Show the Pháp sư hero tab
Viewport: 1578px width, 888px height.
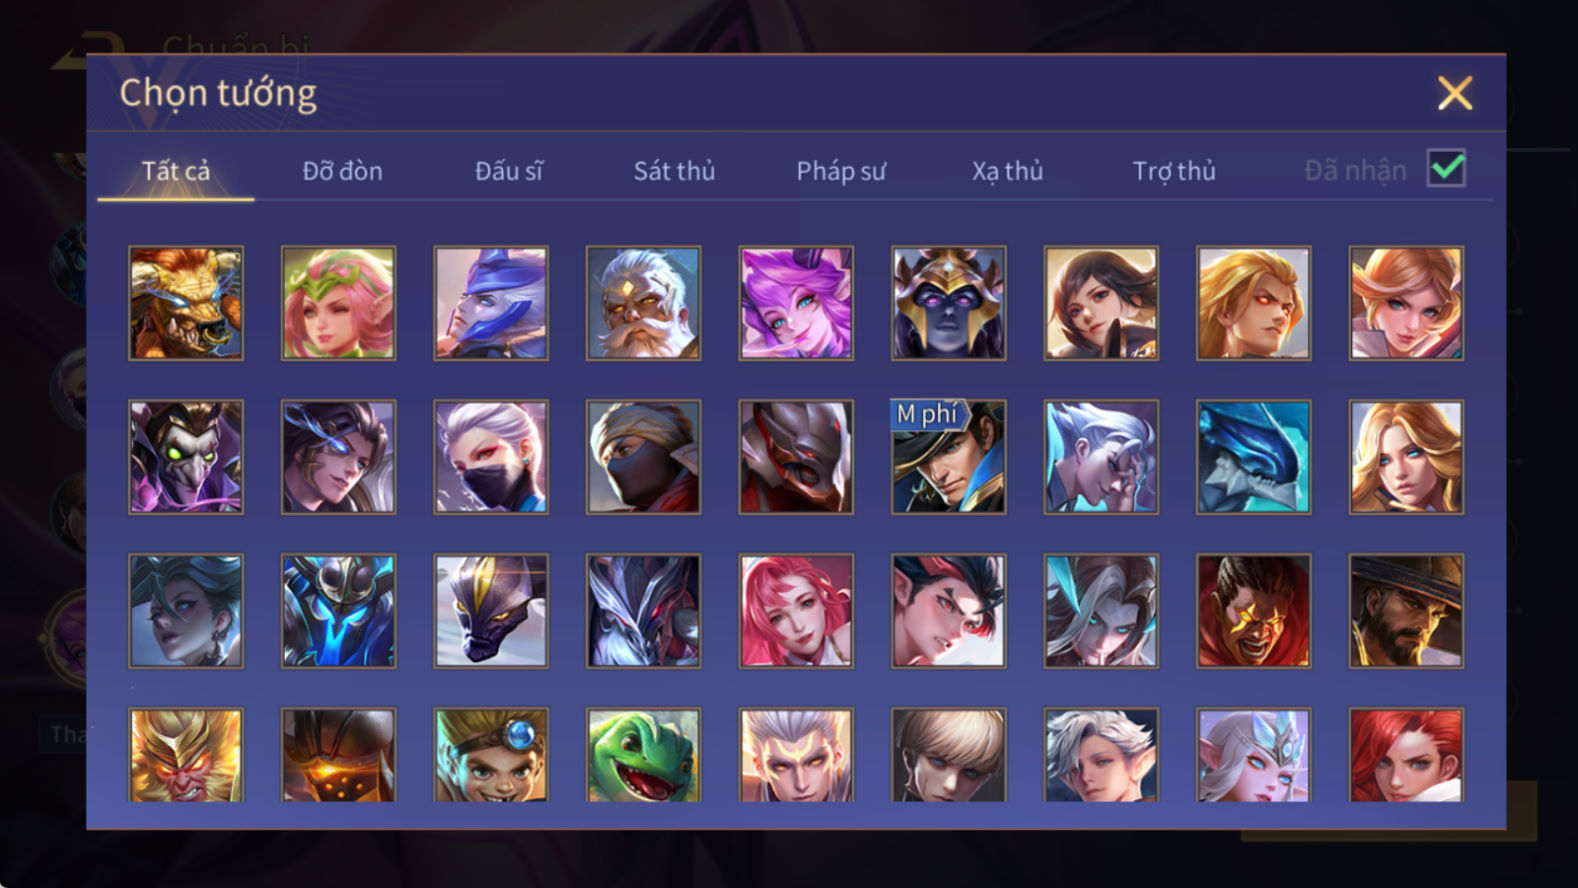point(841,171)
